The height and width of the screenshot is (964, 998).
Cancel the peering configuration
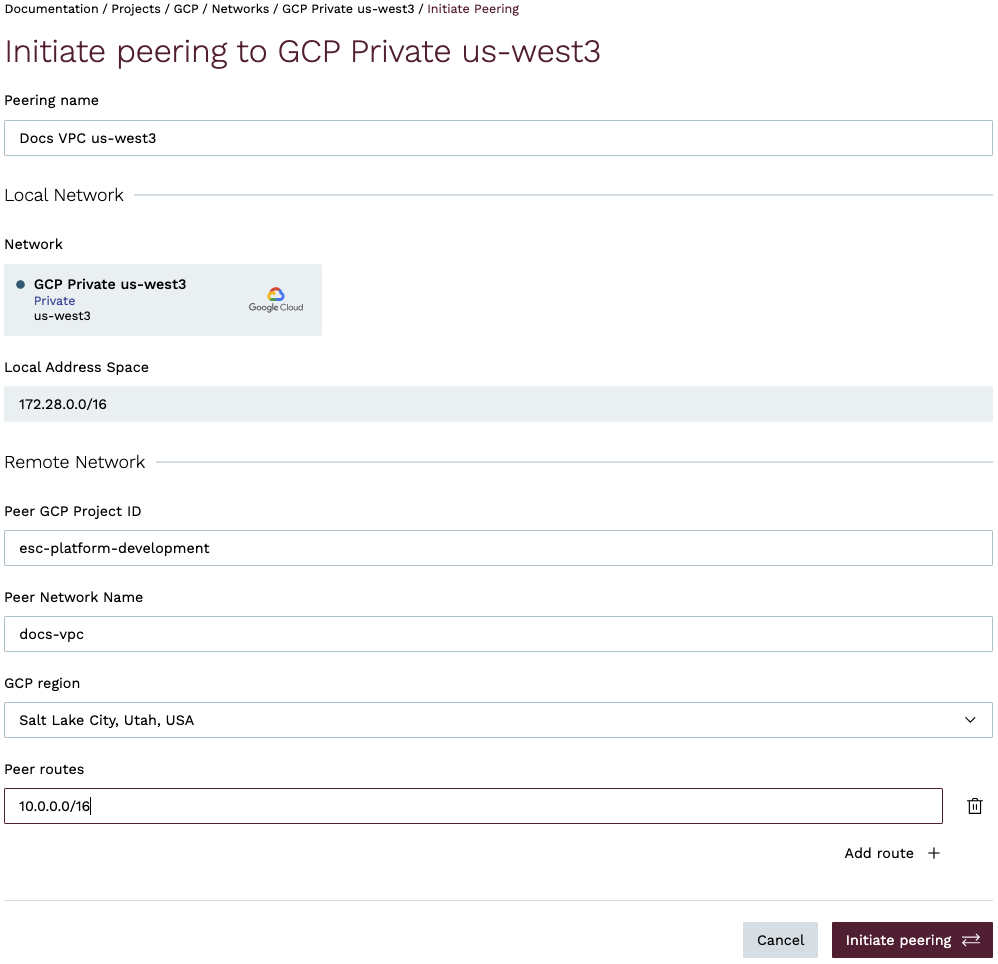[x=780, y=940]
